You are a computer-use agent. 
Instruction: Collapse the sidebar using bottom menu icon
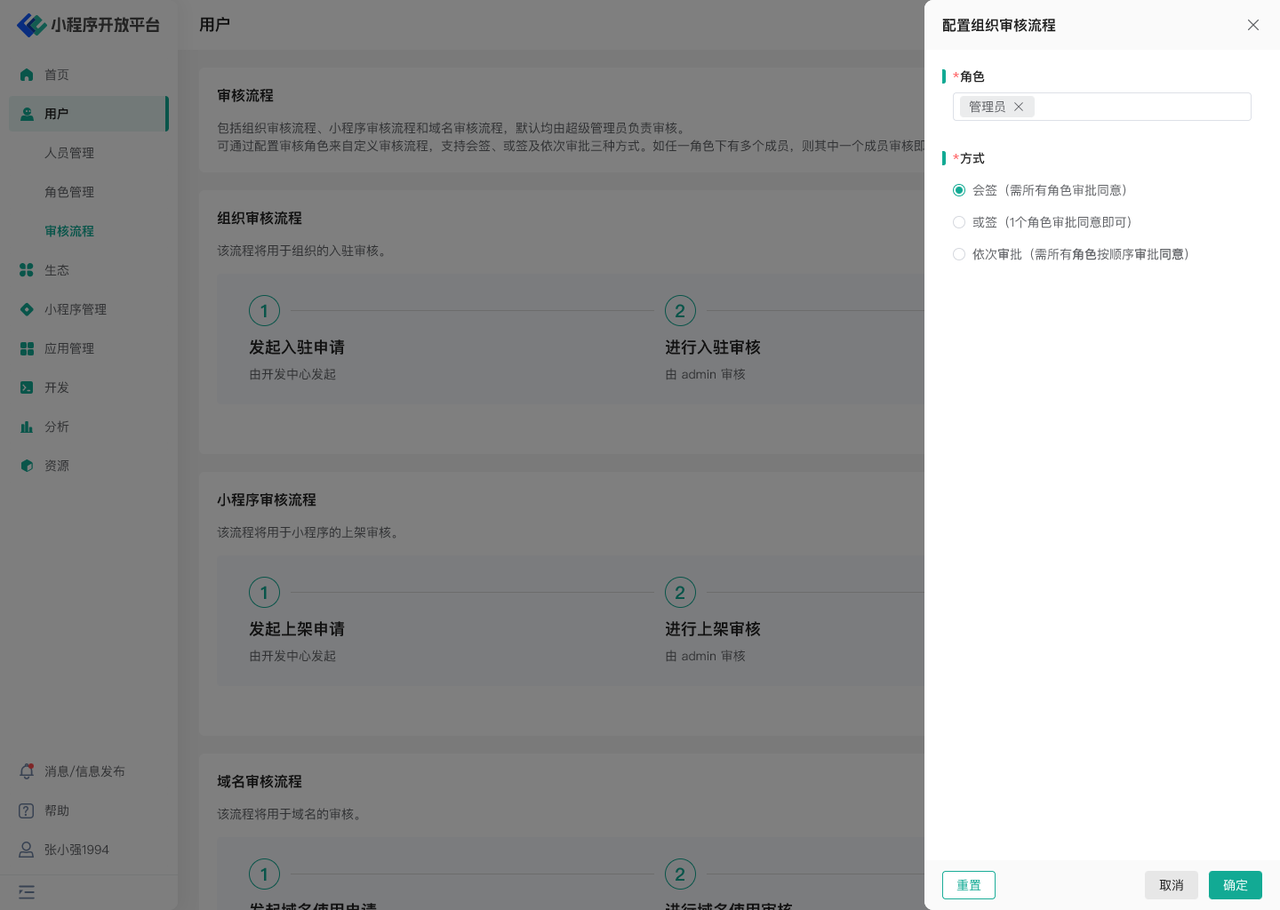point(27,892)
